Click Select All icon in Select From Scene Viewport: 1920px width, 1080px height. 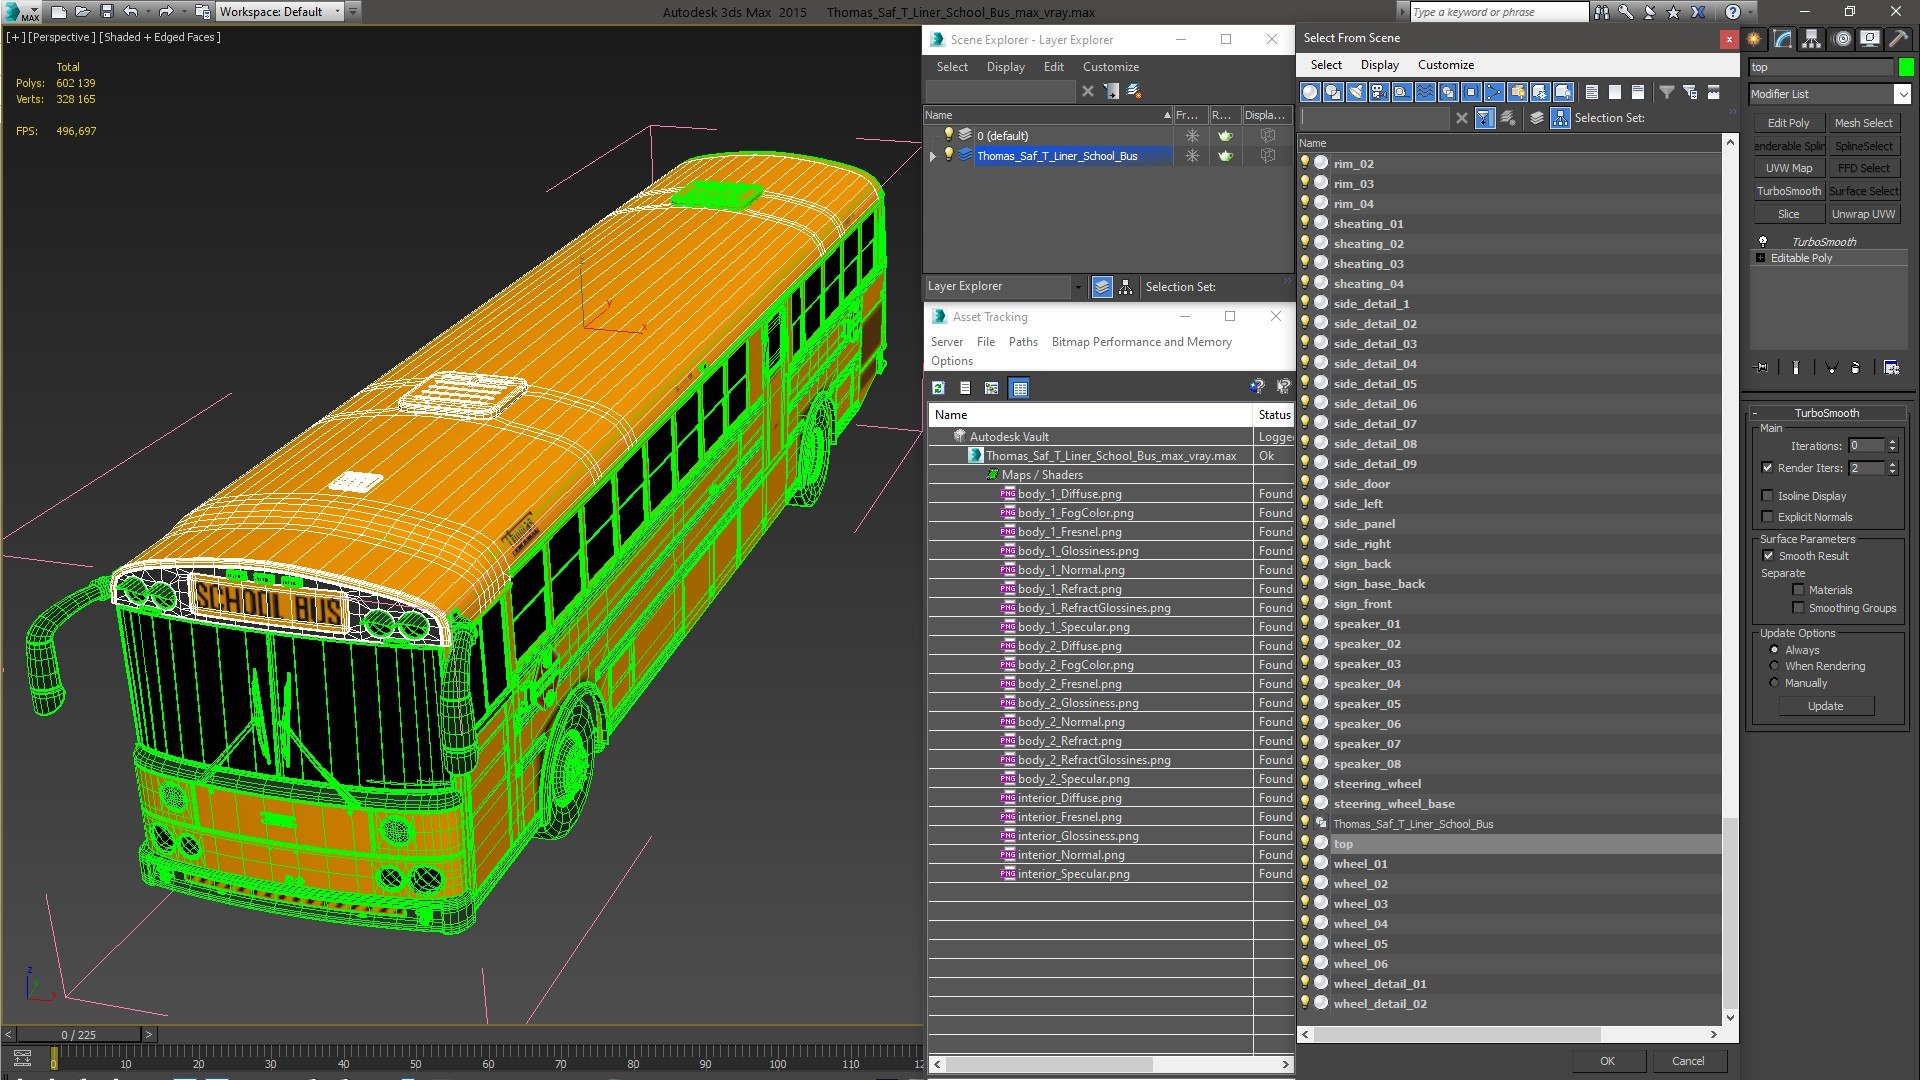coord(1592,92)
